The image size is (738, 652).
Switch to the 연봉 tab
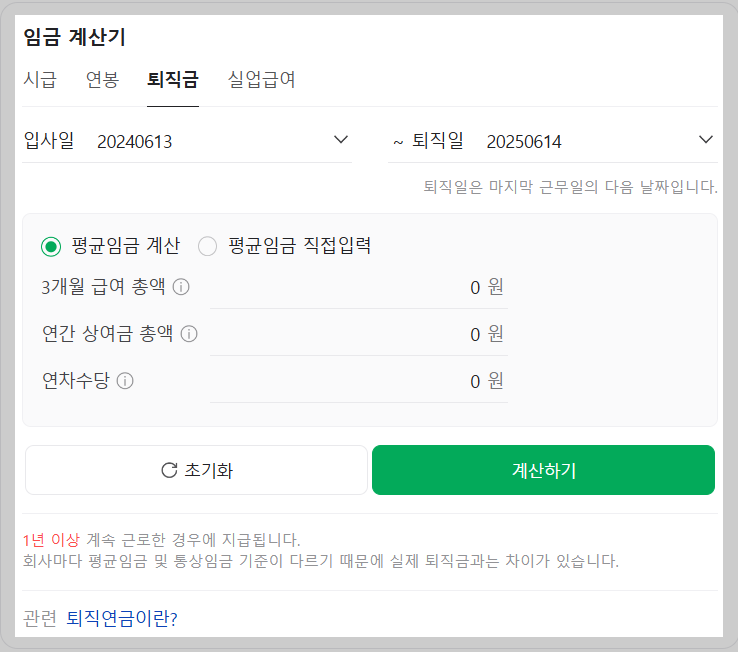[x=102, y=79]
